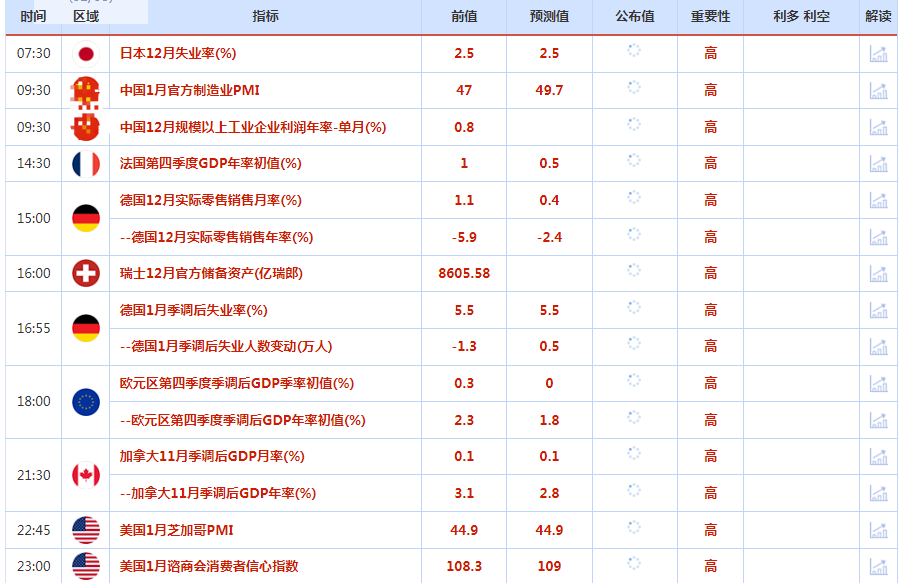Open the 中国1月官方制造业PMI indicator link
Screen dimensions: 910x583
(x=190, y=90)
